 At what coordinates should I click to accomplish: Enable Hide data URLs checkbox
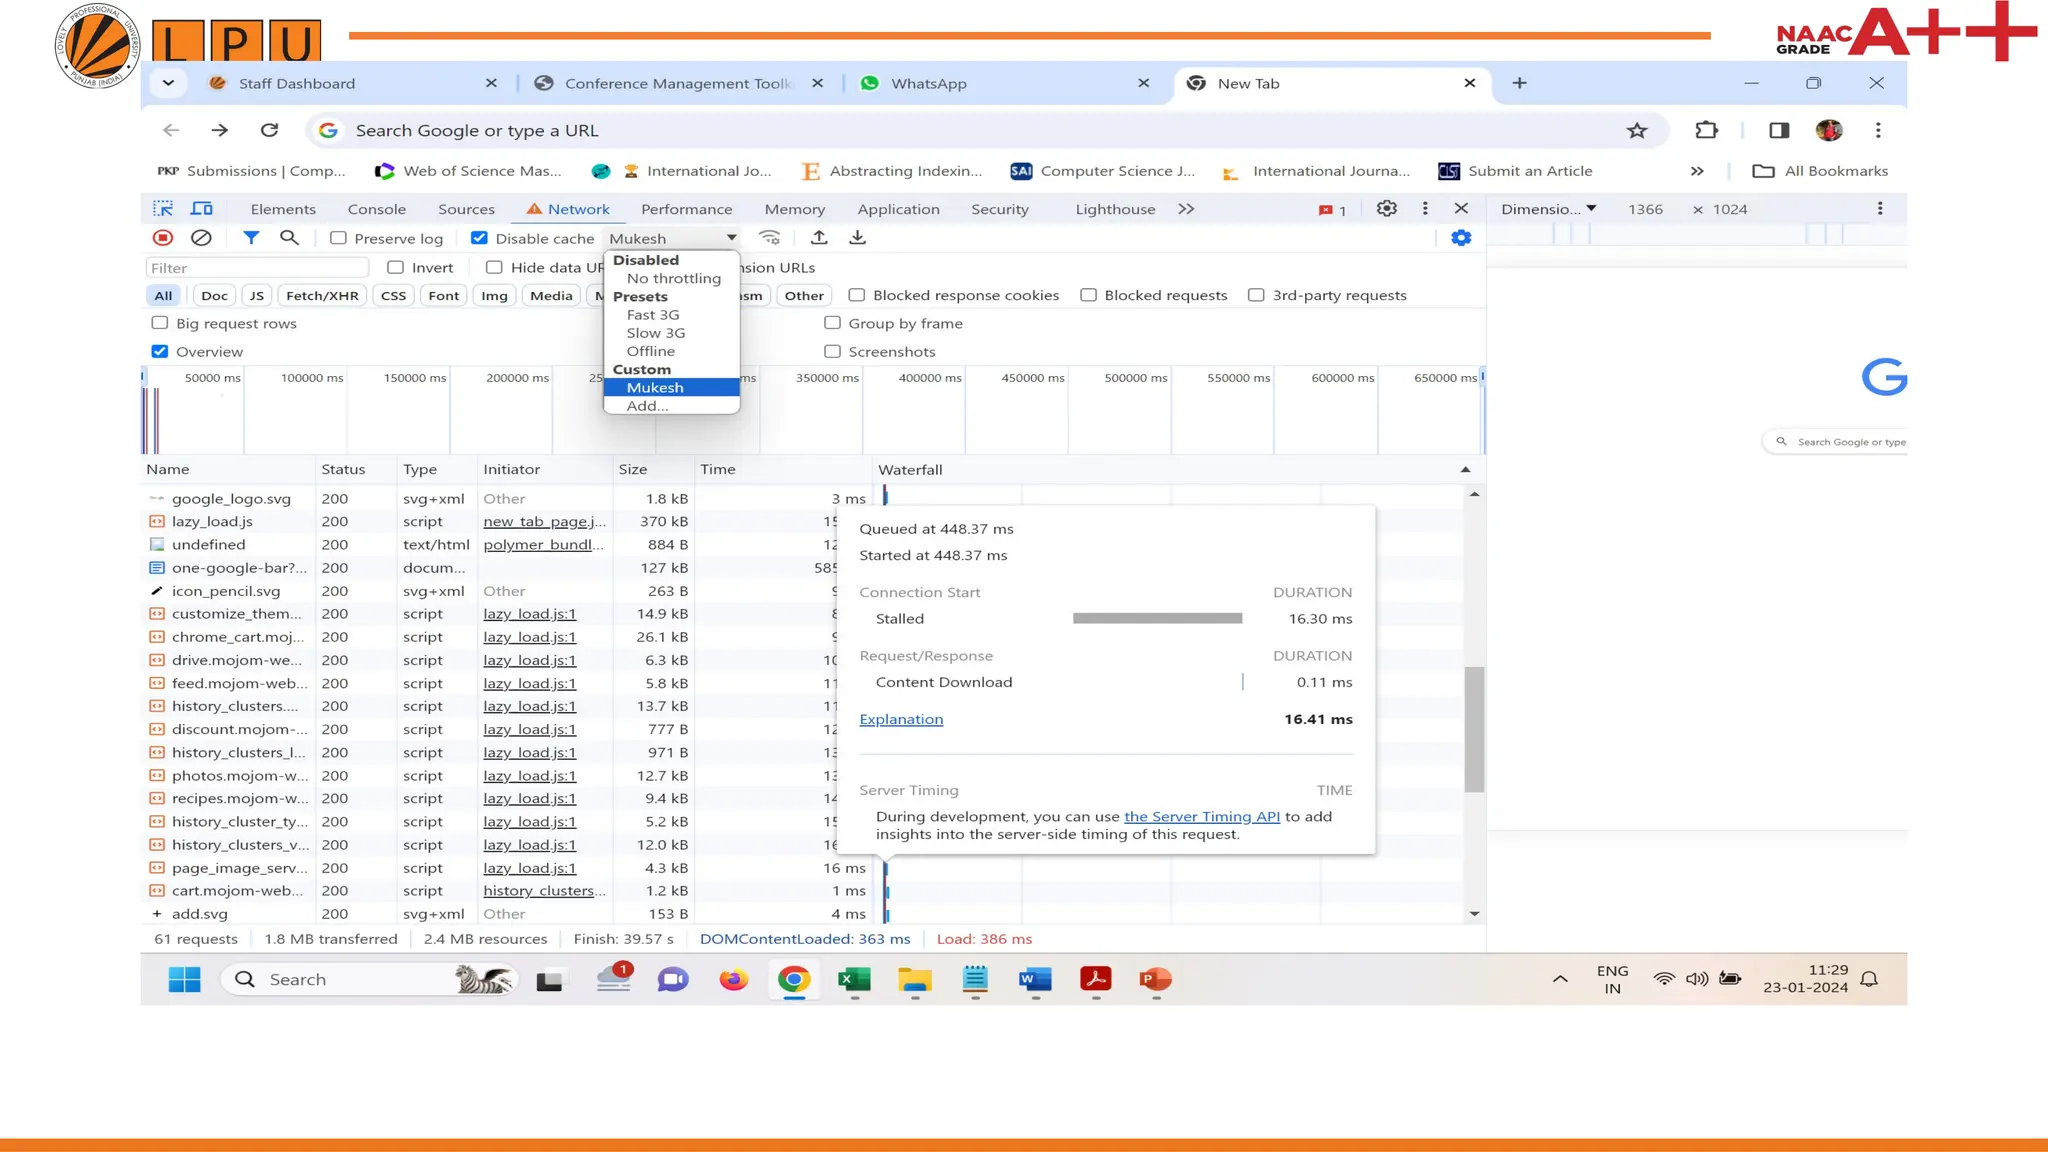point(494,267)
